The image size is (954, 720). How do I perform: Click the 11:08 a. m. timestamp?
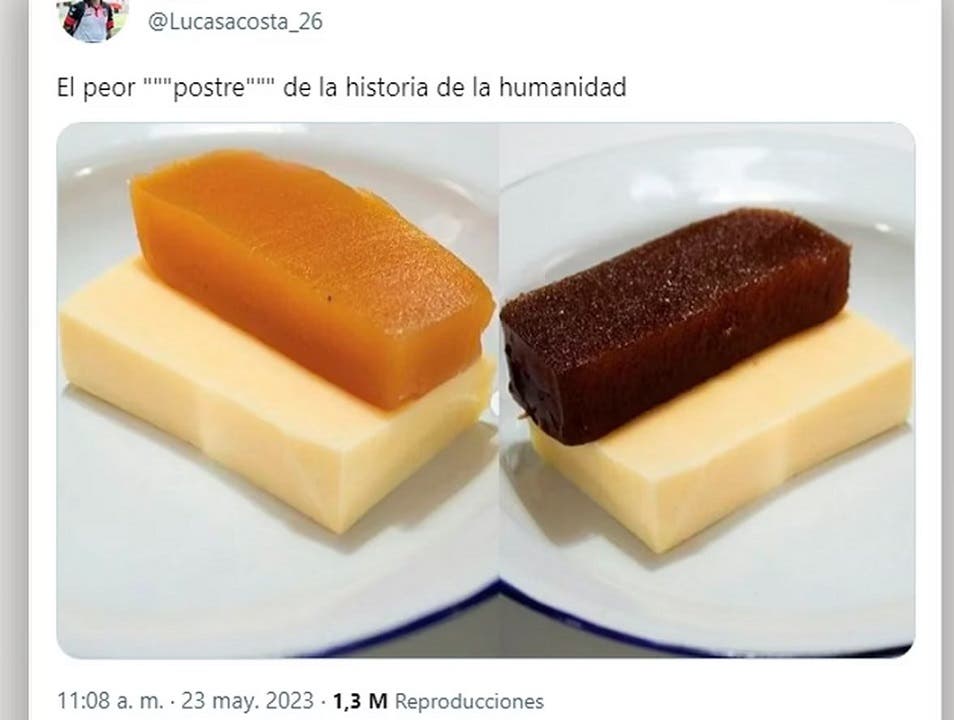(110, 701)
